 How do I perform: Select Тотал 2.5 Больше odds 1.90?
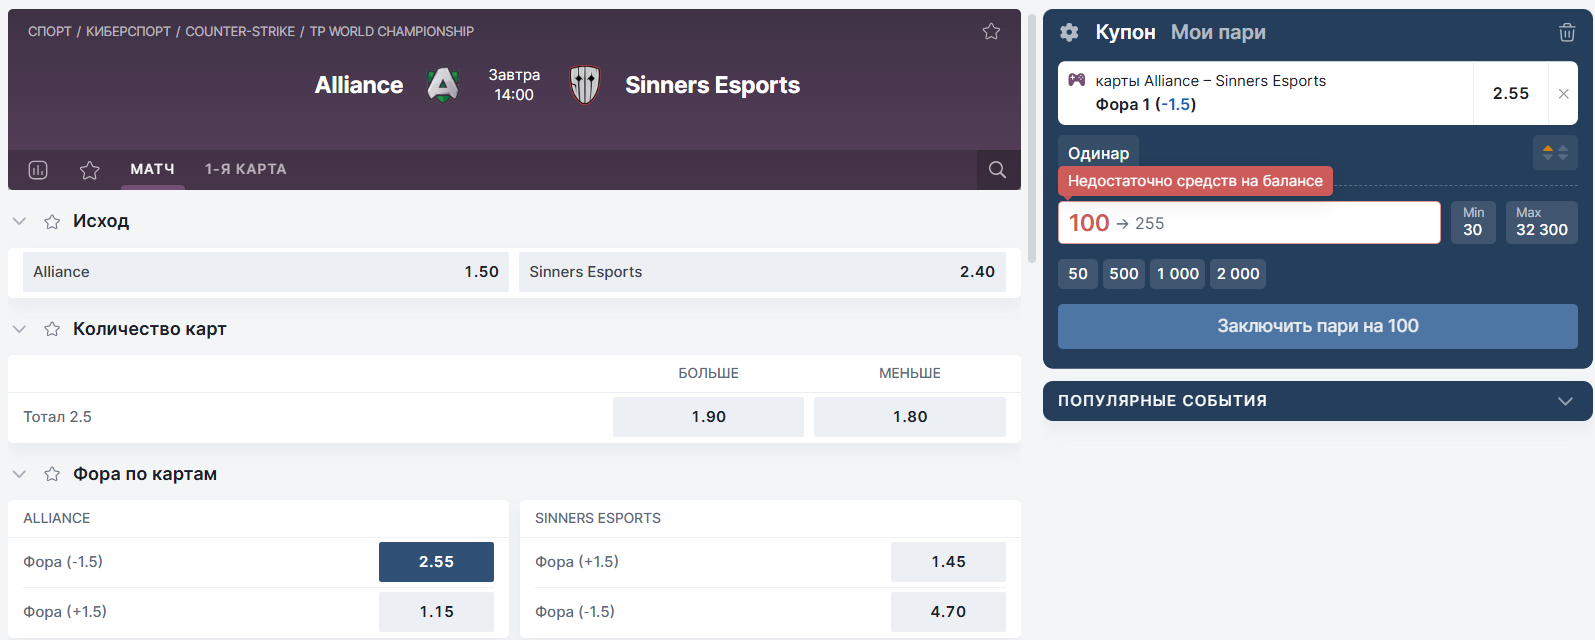708,417
